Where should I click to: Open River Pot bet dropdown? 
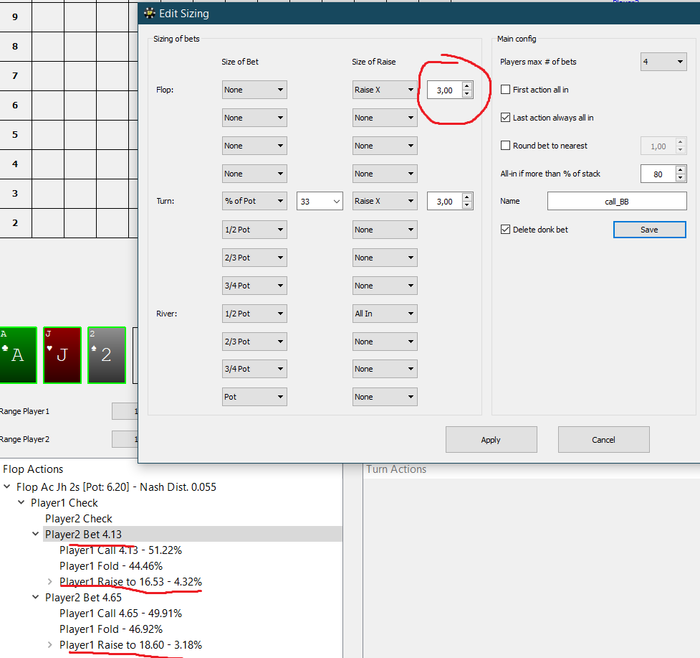point(254,397)
